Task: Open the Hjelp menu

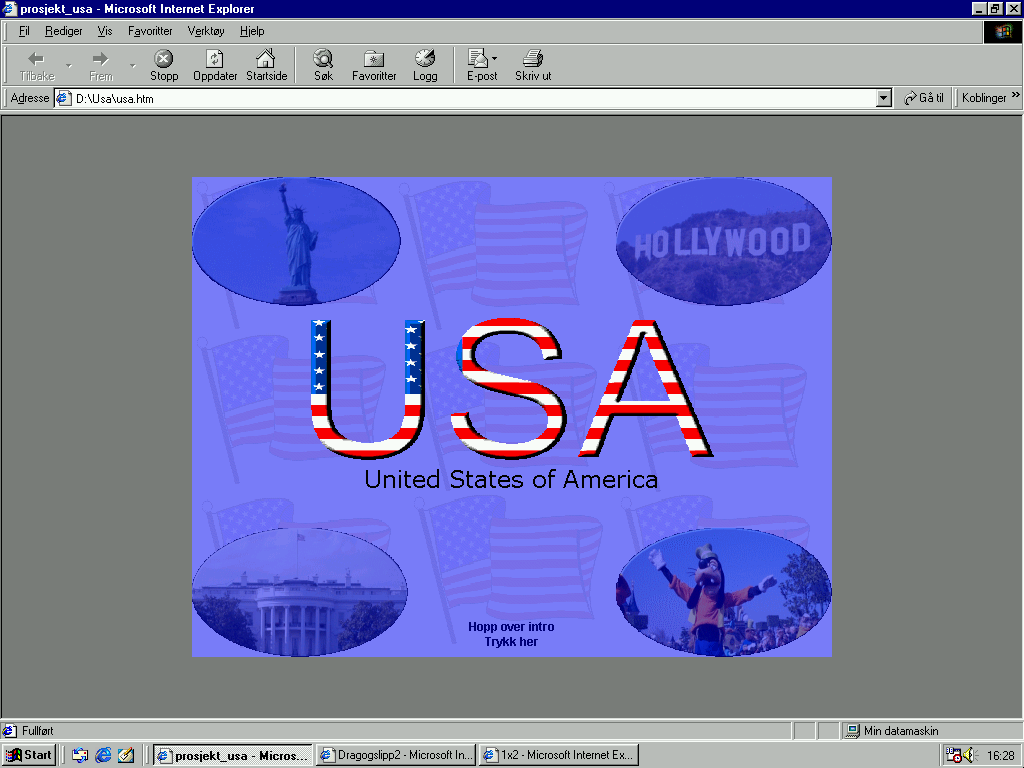Action: (x=252, y=31)
